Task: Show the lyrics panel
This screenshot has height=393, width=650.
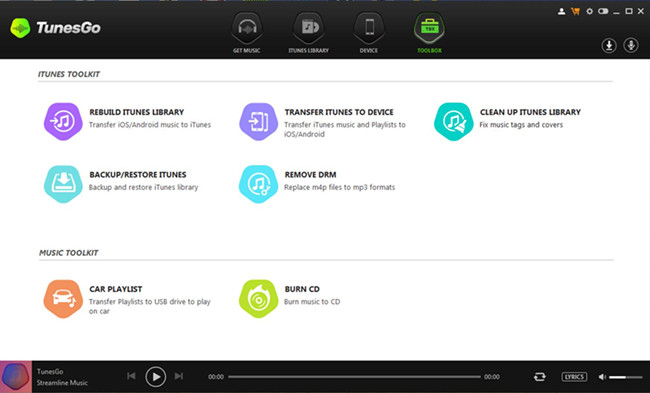Action: [574, 376]
